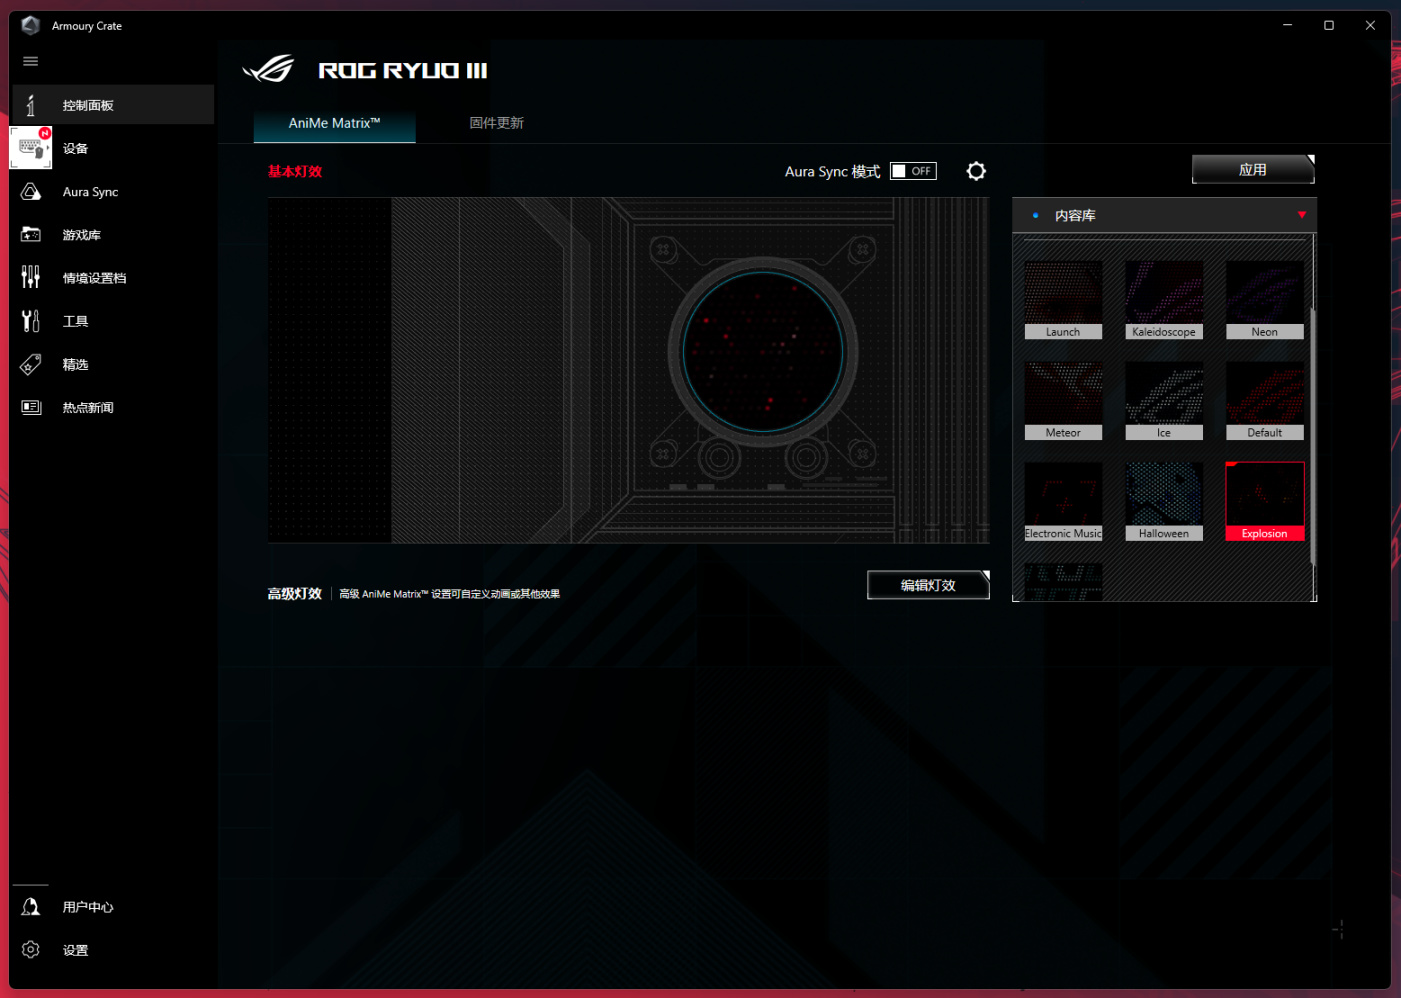Switch to the 固件更新 firmware tab
Image resolution: width=1401 pixels, height=998 pixels.
point(497,123)
